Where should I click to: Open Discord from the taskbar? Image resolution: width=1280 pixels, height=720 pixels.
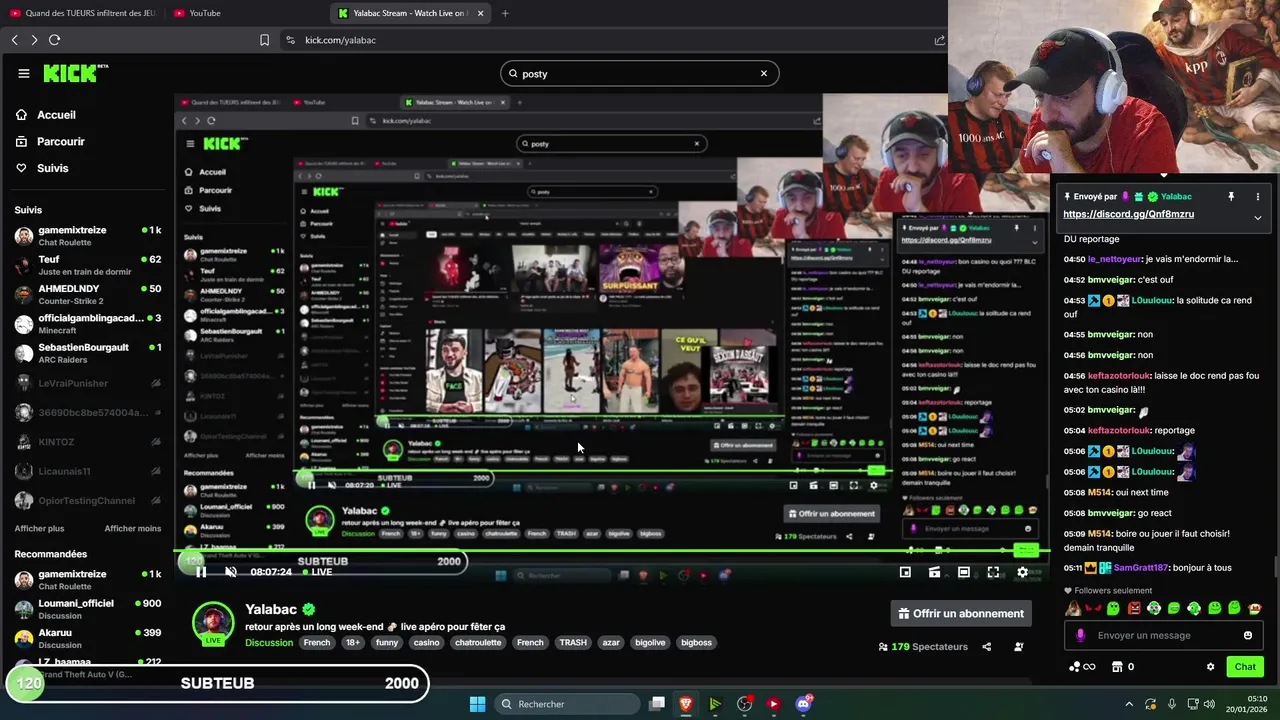pyautogui.click(x=802, y=704)
